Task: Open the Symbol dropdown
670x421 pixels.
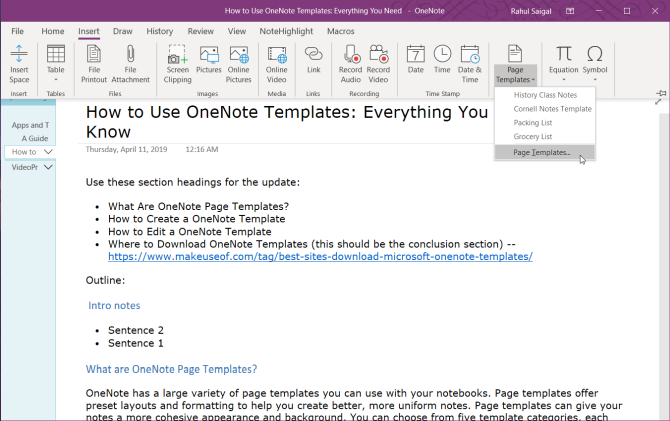Action: pyautogui.click(x=594, y=64)
